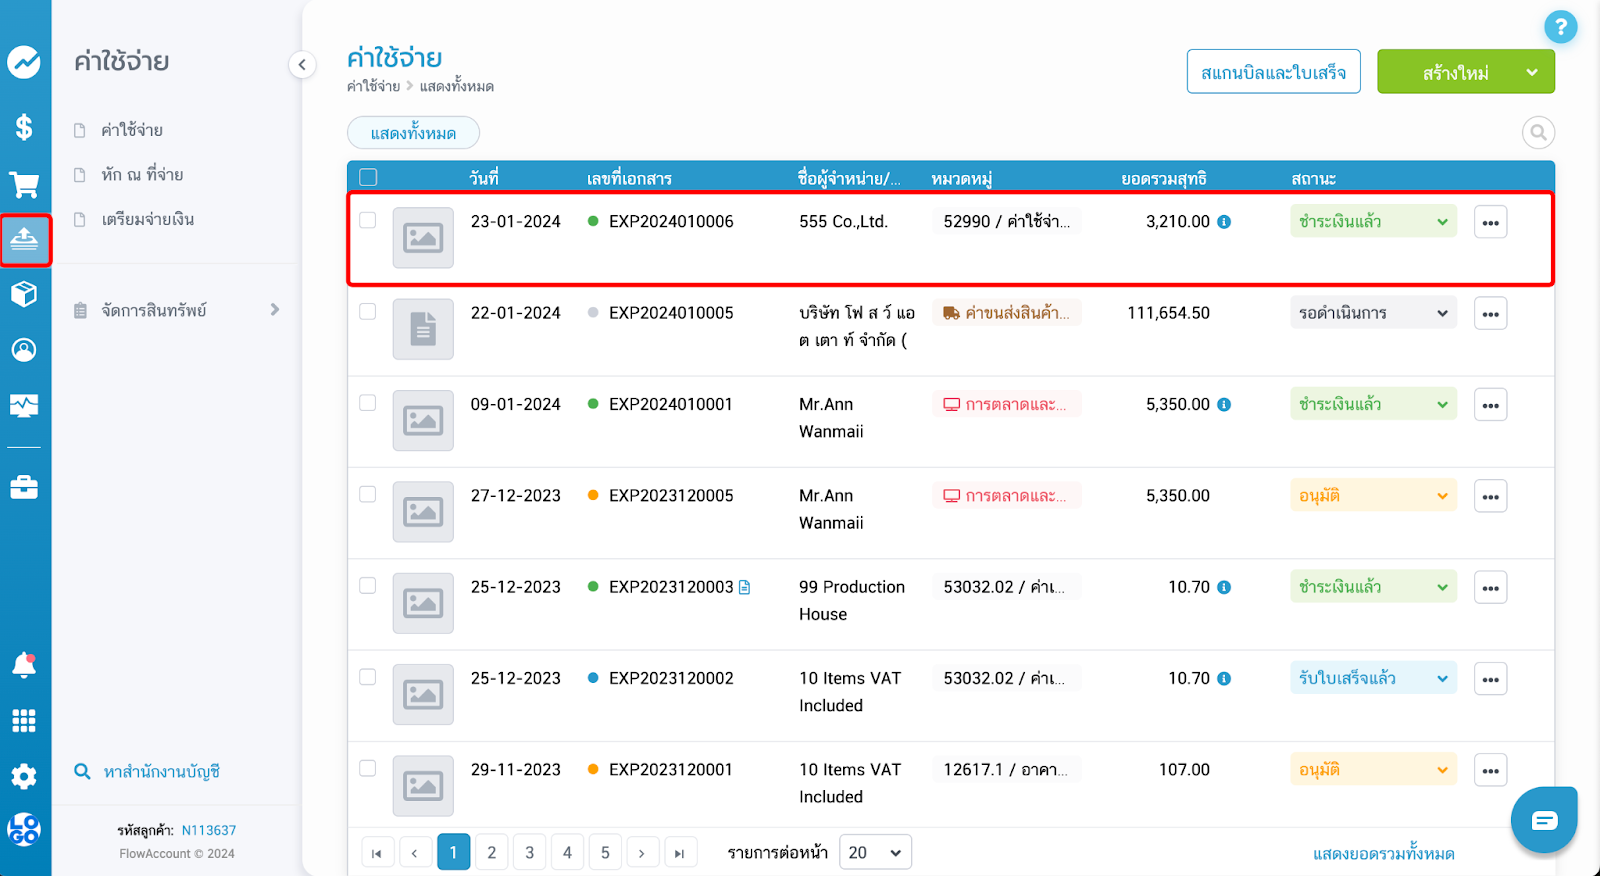Open the notifications bell icon
Viewport: 1600px width, 876px height.
pos(24,665)
